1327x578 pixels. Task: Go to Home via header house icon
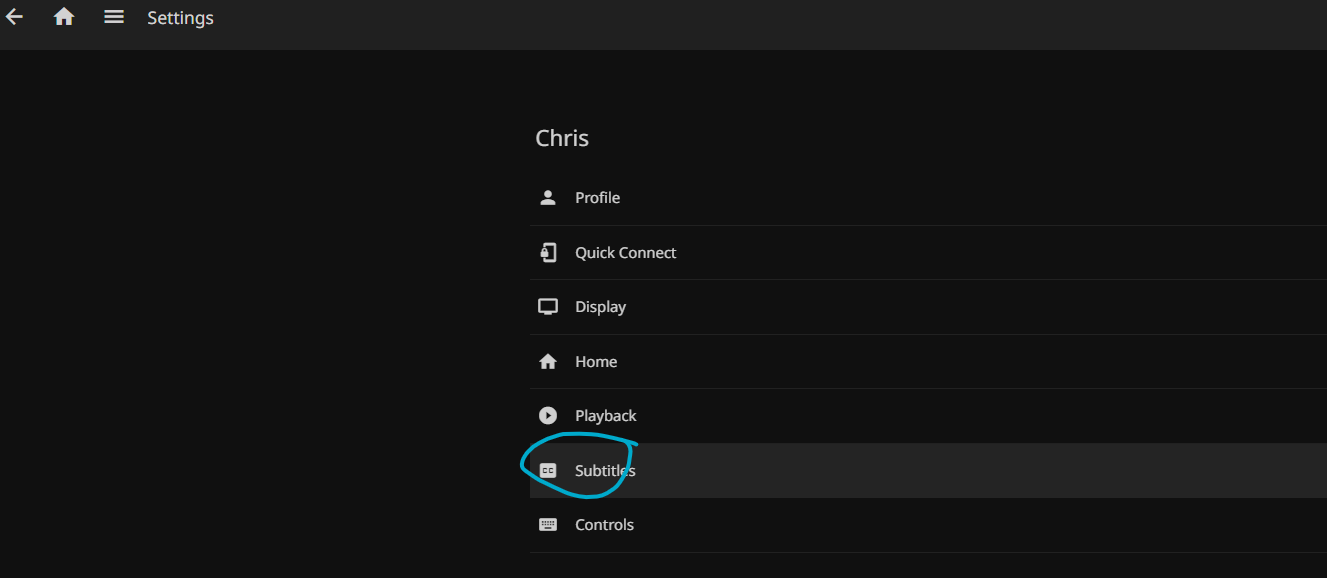coord(64,17)
